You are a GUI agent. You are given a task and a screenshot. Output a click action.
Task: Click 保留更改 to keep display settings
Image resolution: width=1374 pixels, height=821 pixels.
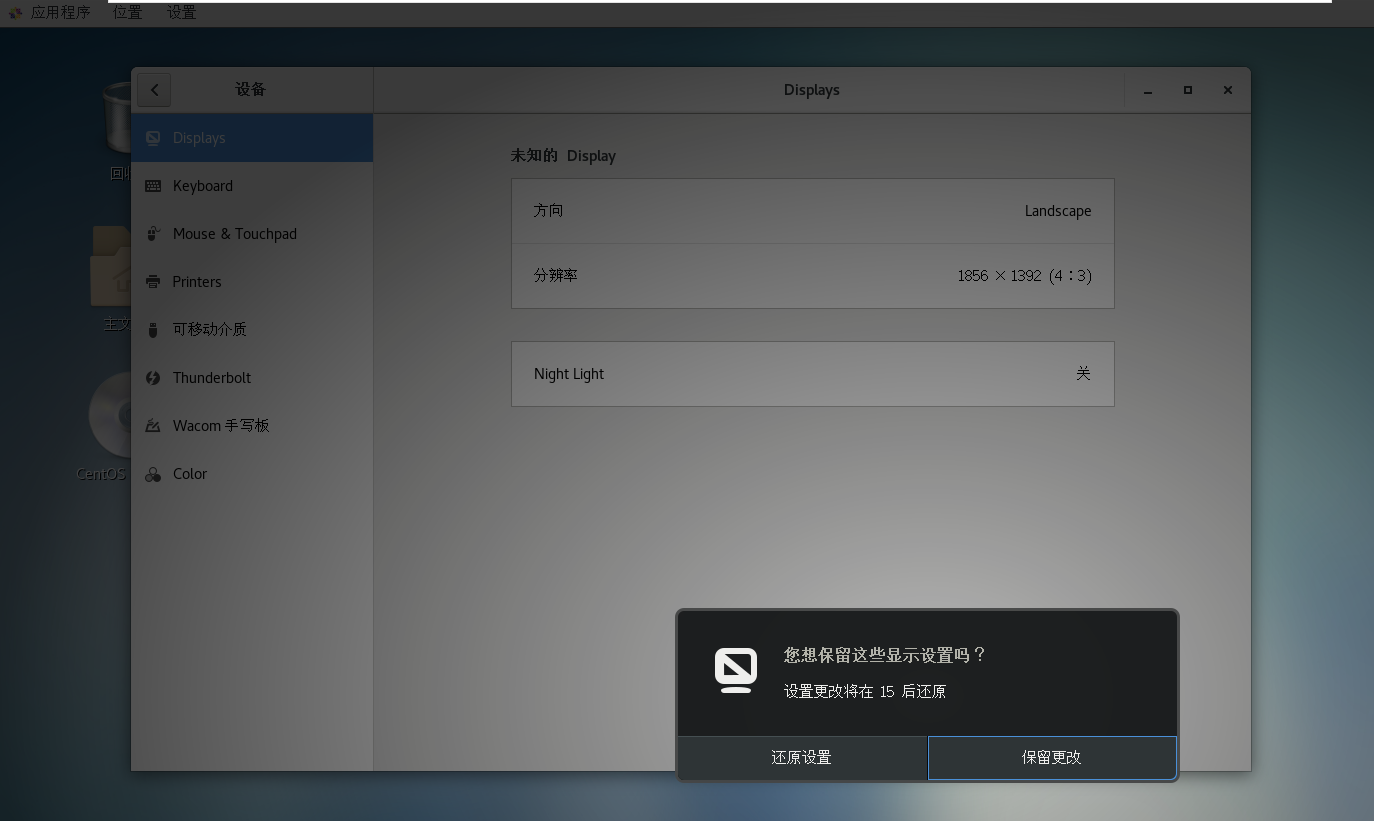pyautogui.click(x=1052, y=757)
